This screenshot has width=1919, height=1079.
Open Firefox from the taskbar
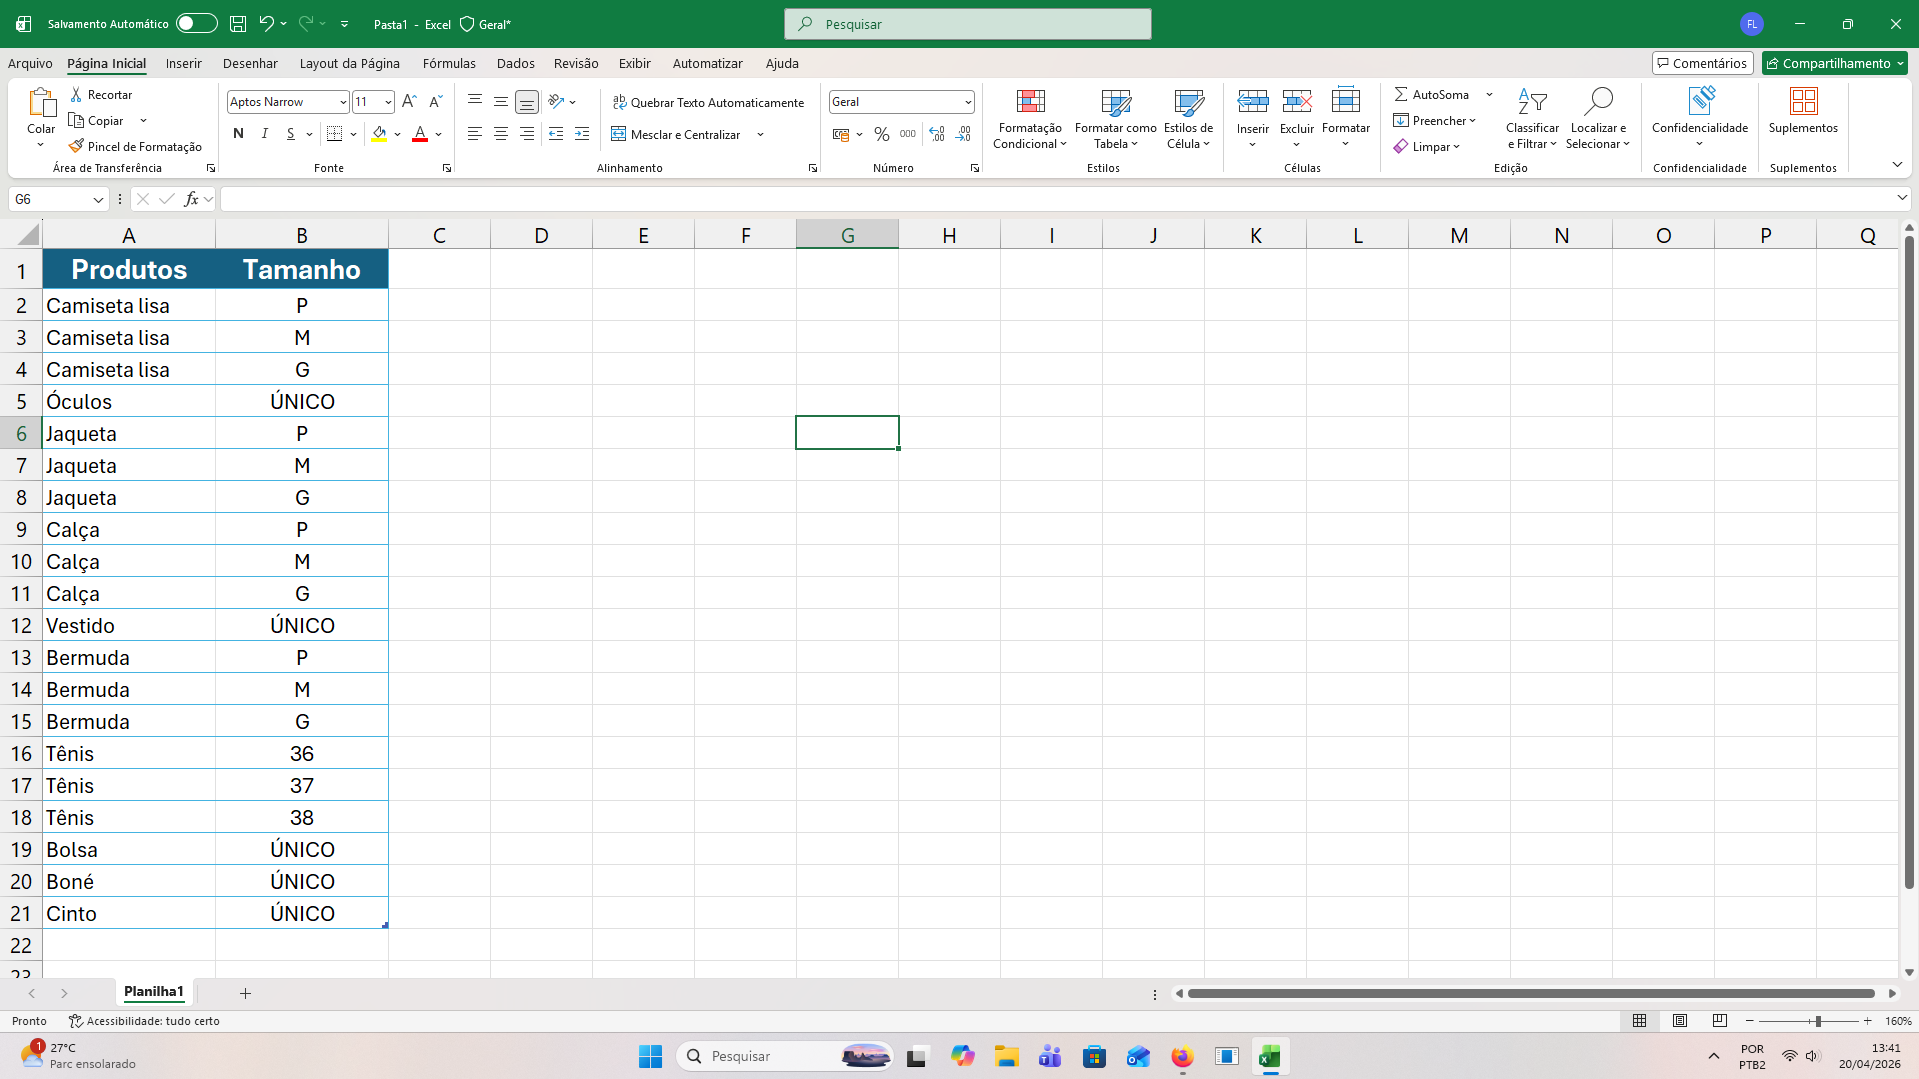point(1182,1057)
